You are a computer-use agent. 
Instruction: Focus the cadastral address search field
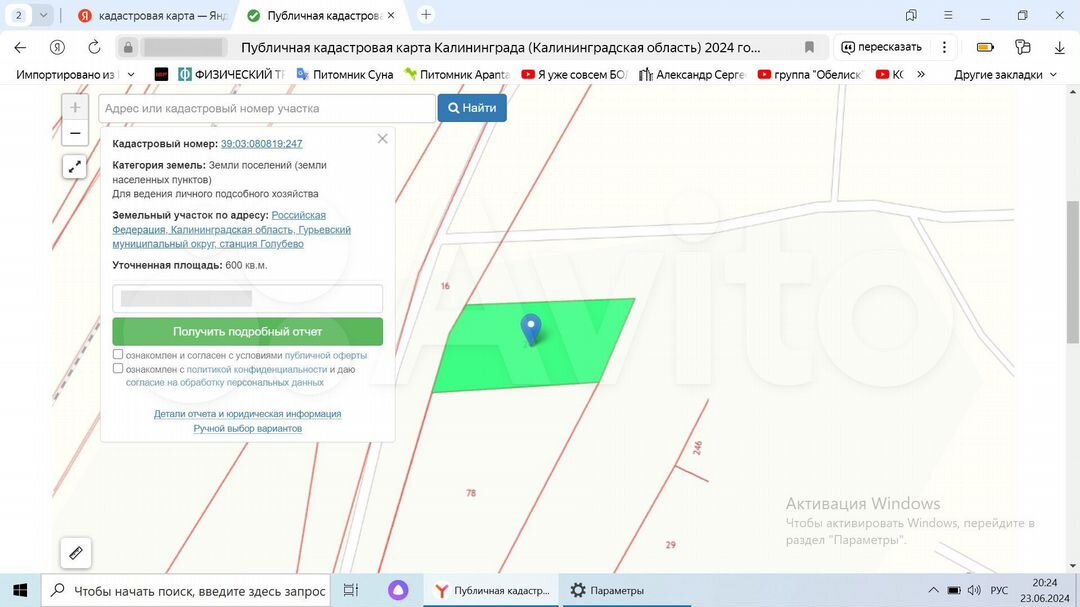(x=267, y=108)
